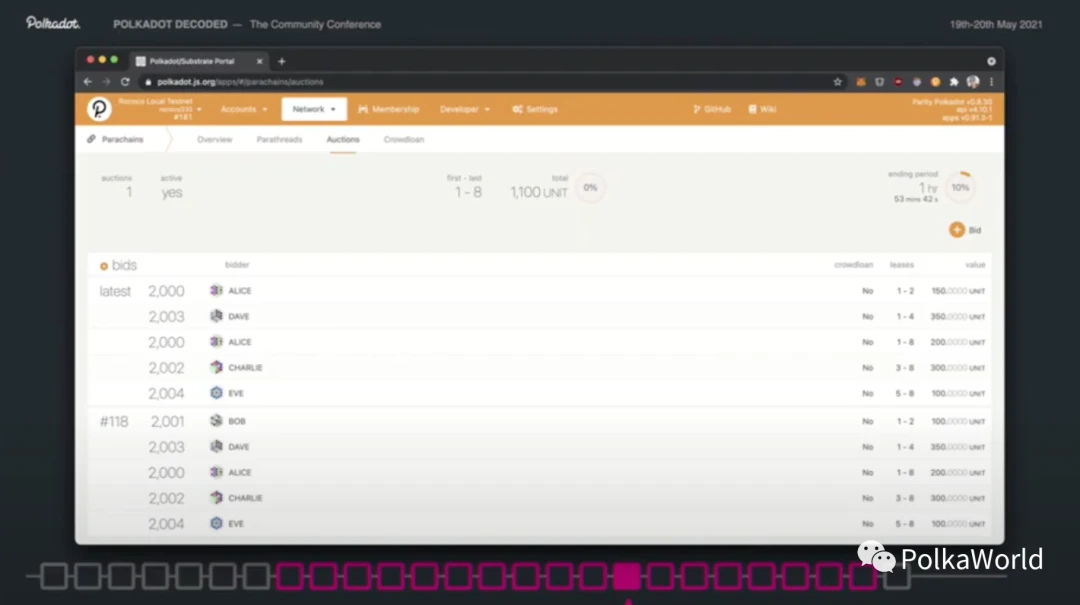This screenshot has height=605, width=1080.
Task: Click the round icon at tab strip's right end
Action: [x=991, y=61]
